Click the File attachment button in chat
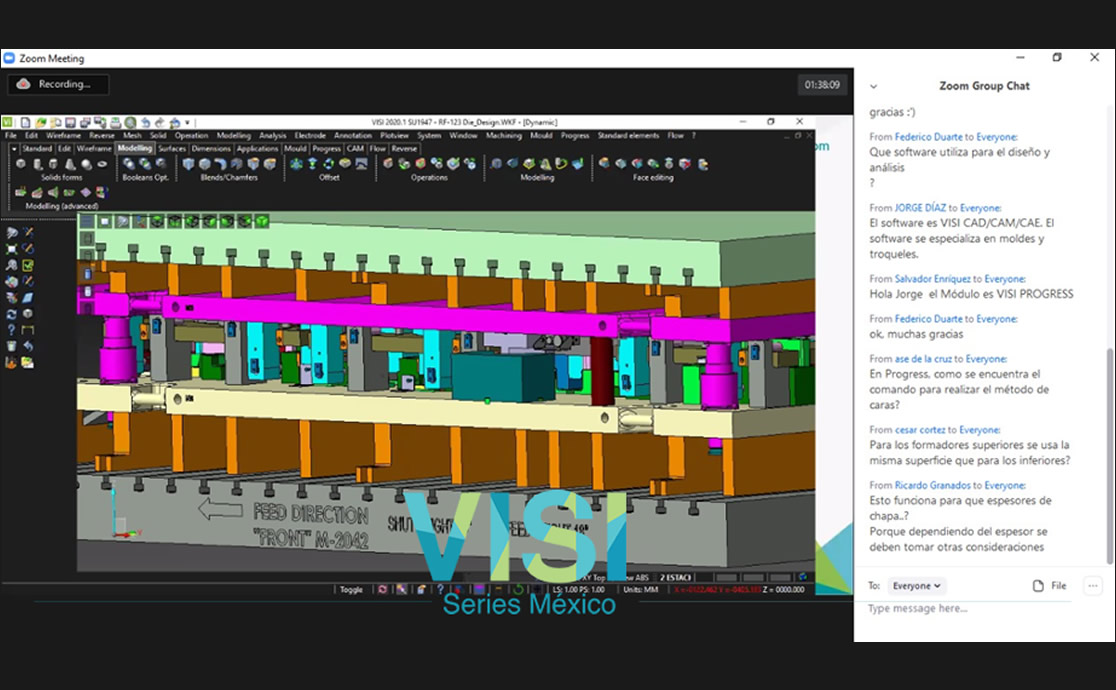The height and width of the screenshot is (690, 1116). [x=1049, y=585]
